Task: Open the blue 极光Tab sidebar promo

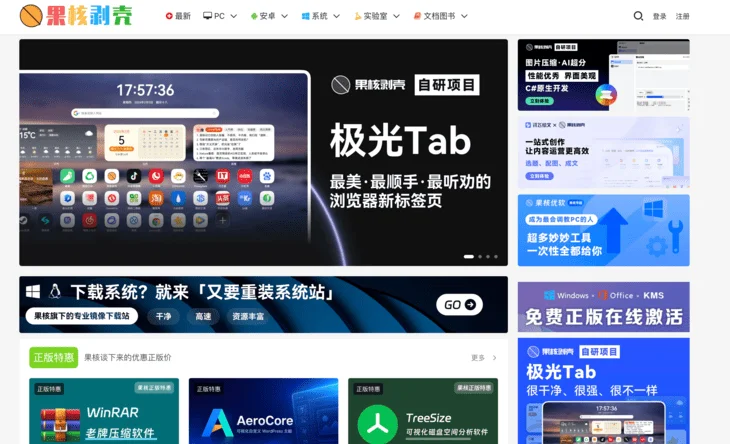Action: tap(603, 391)
